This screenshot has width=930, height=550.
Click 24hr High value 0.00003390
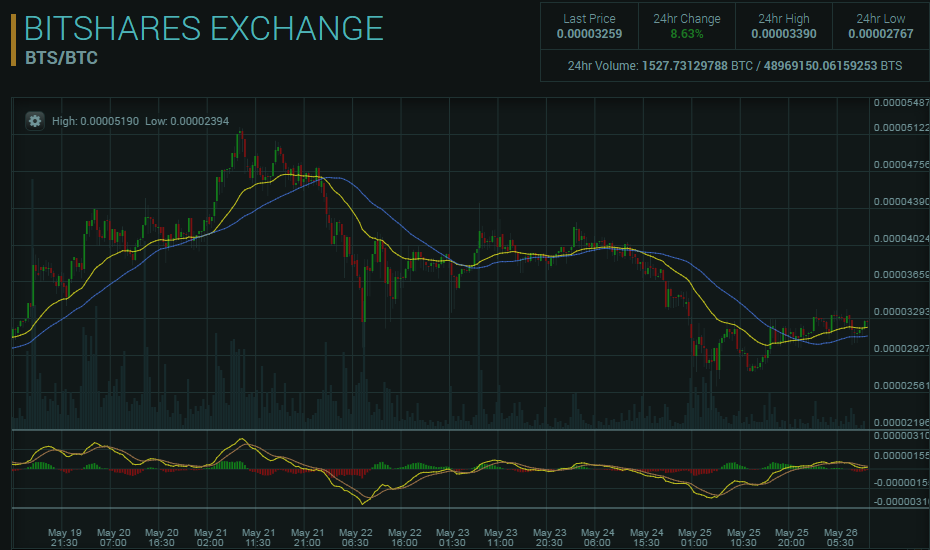pyautogui.click(x=784, y=34)
